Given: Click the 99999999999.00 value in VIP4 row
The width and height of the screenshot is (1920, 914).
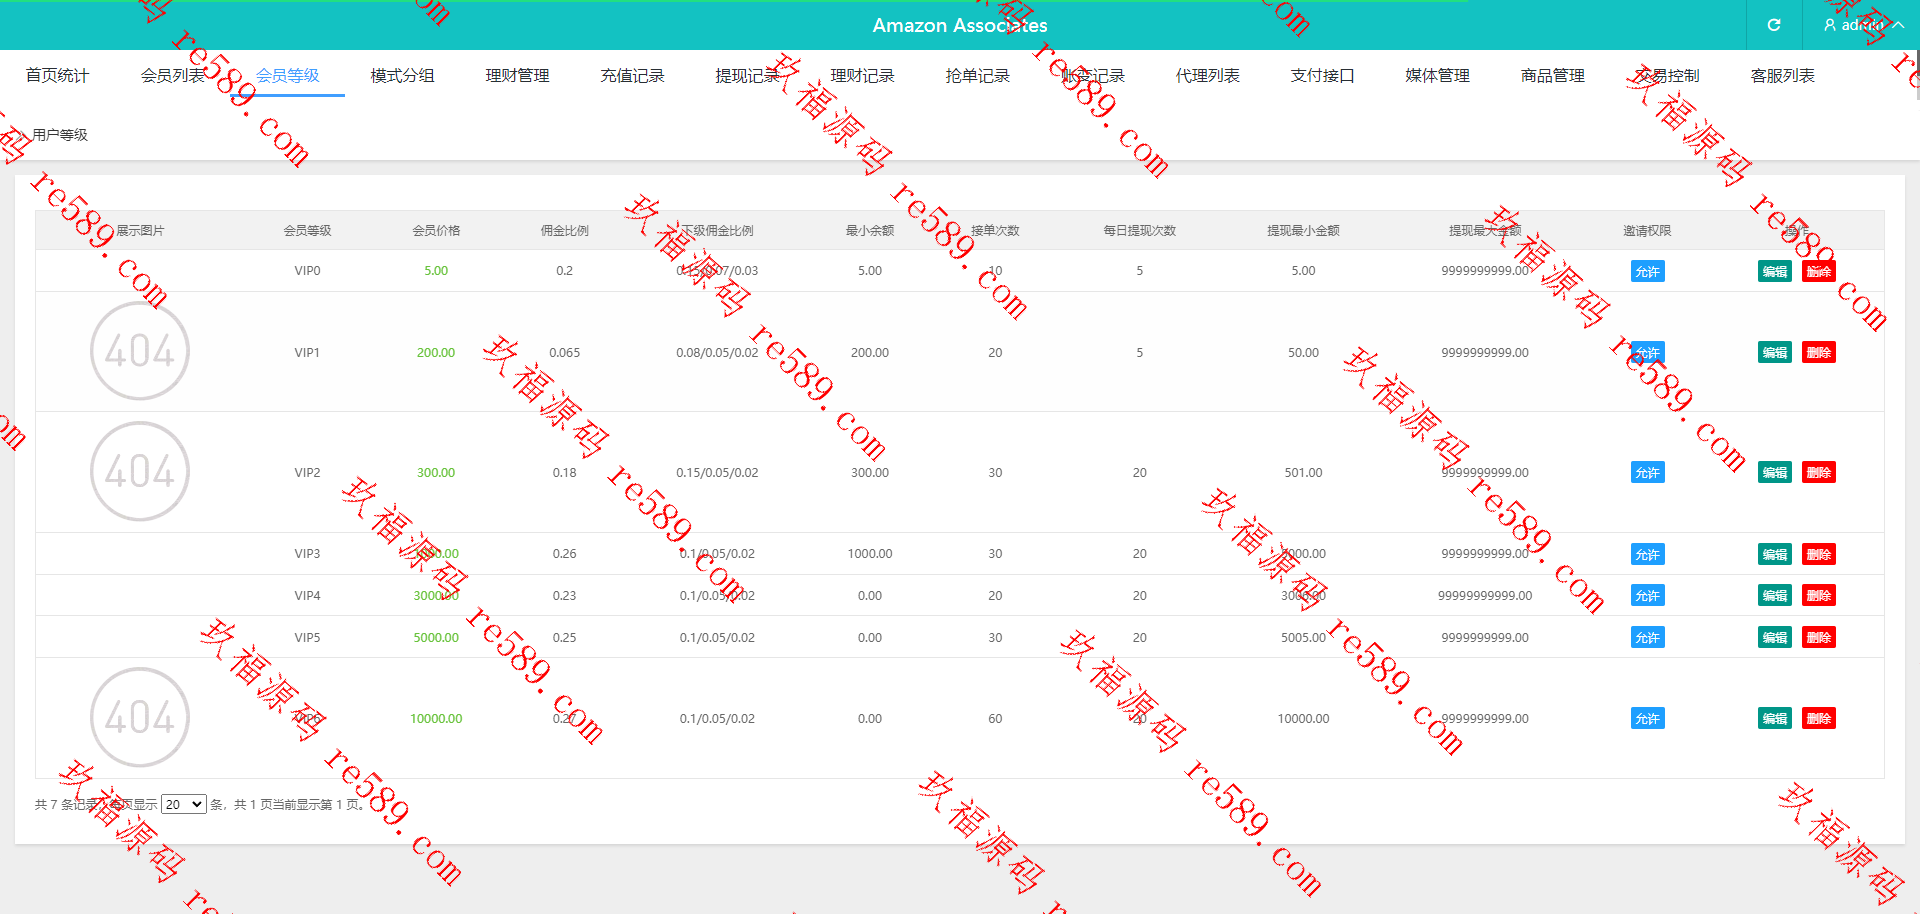Looking at the screenshot, I should [1485, 595].
